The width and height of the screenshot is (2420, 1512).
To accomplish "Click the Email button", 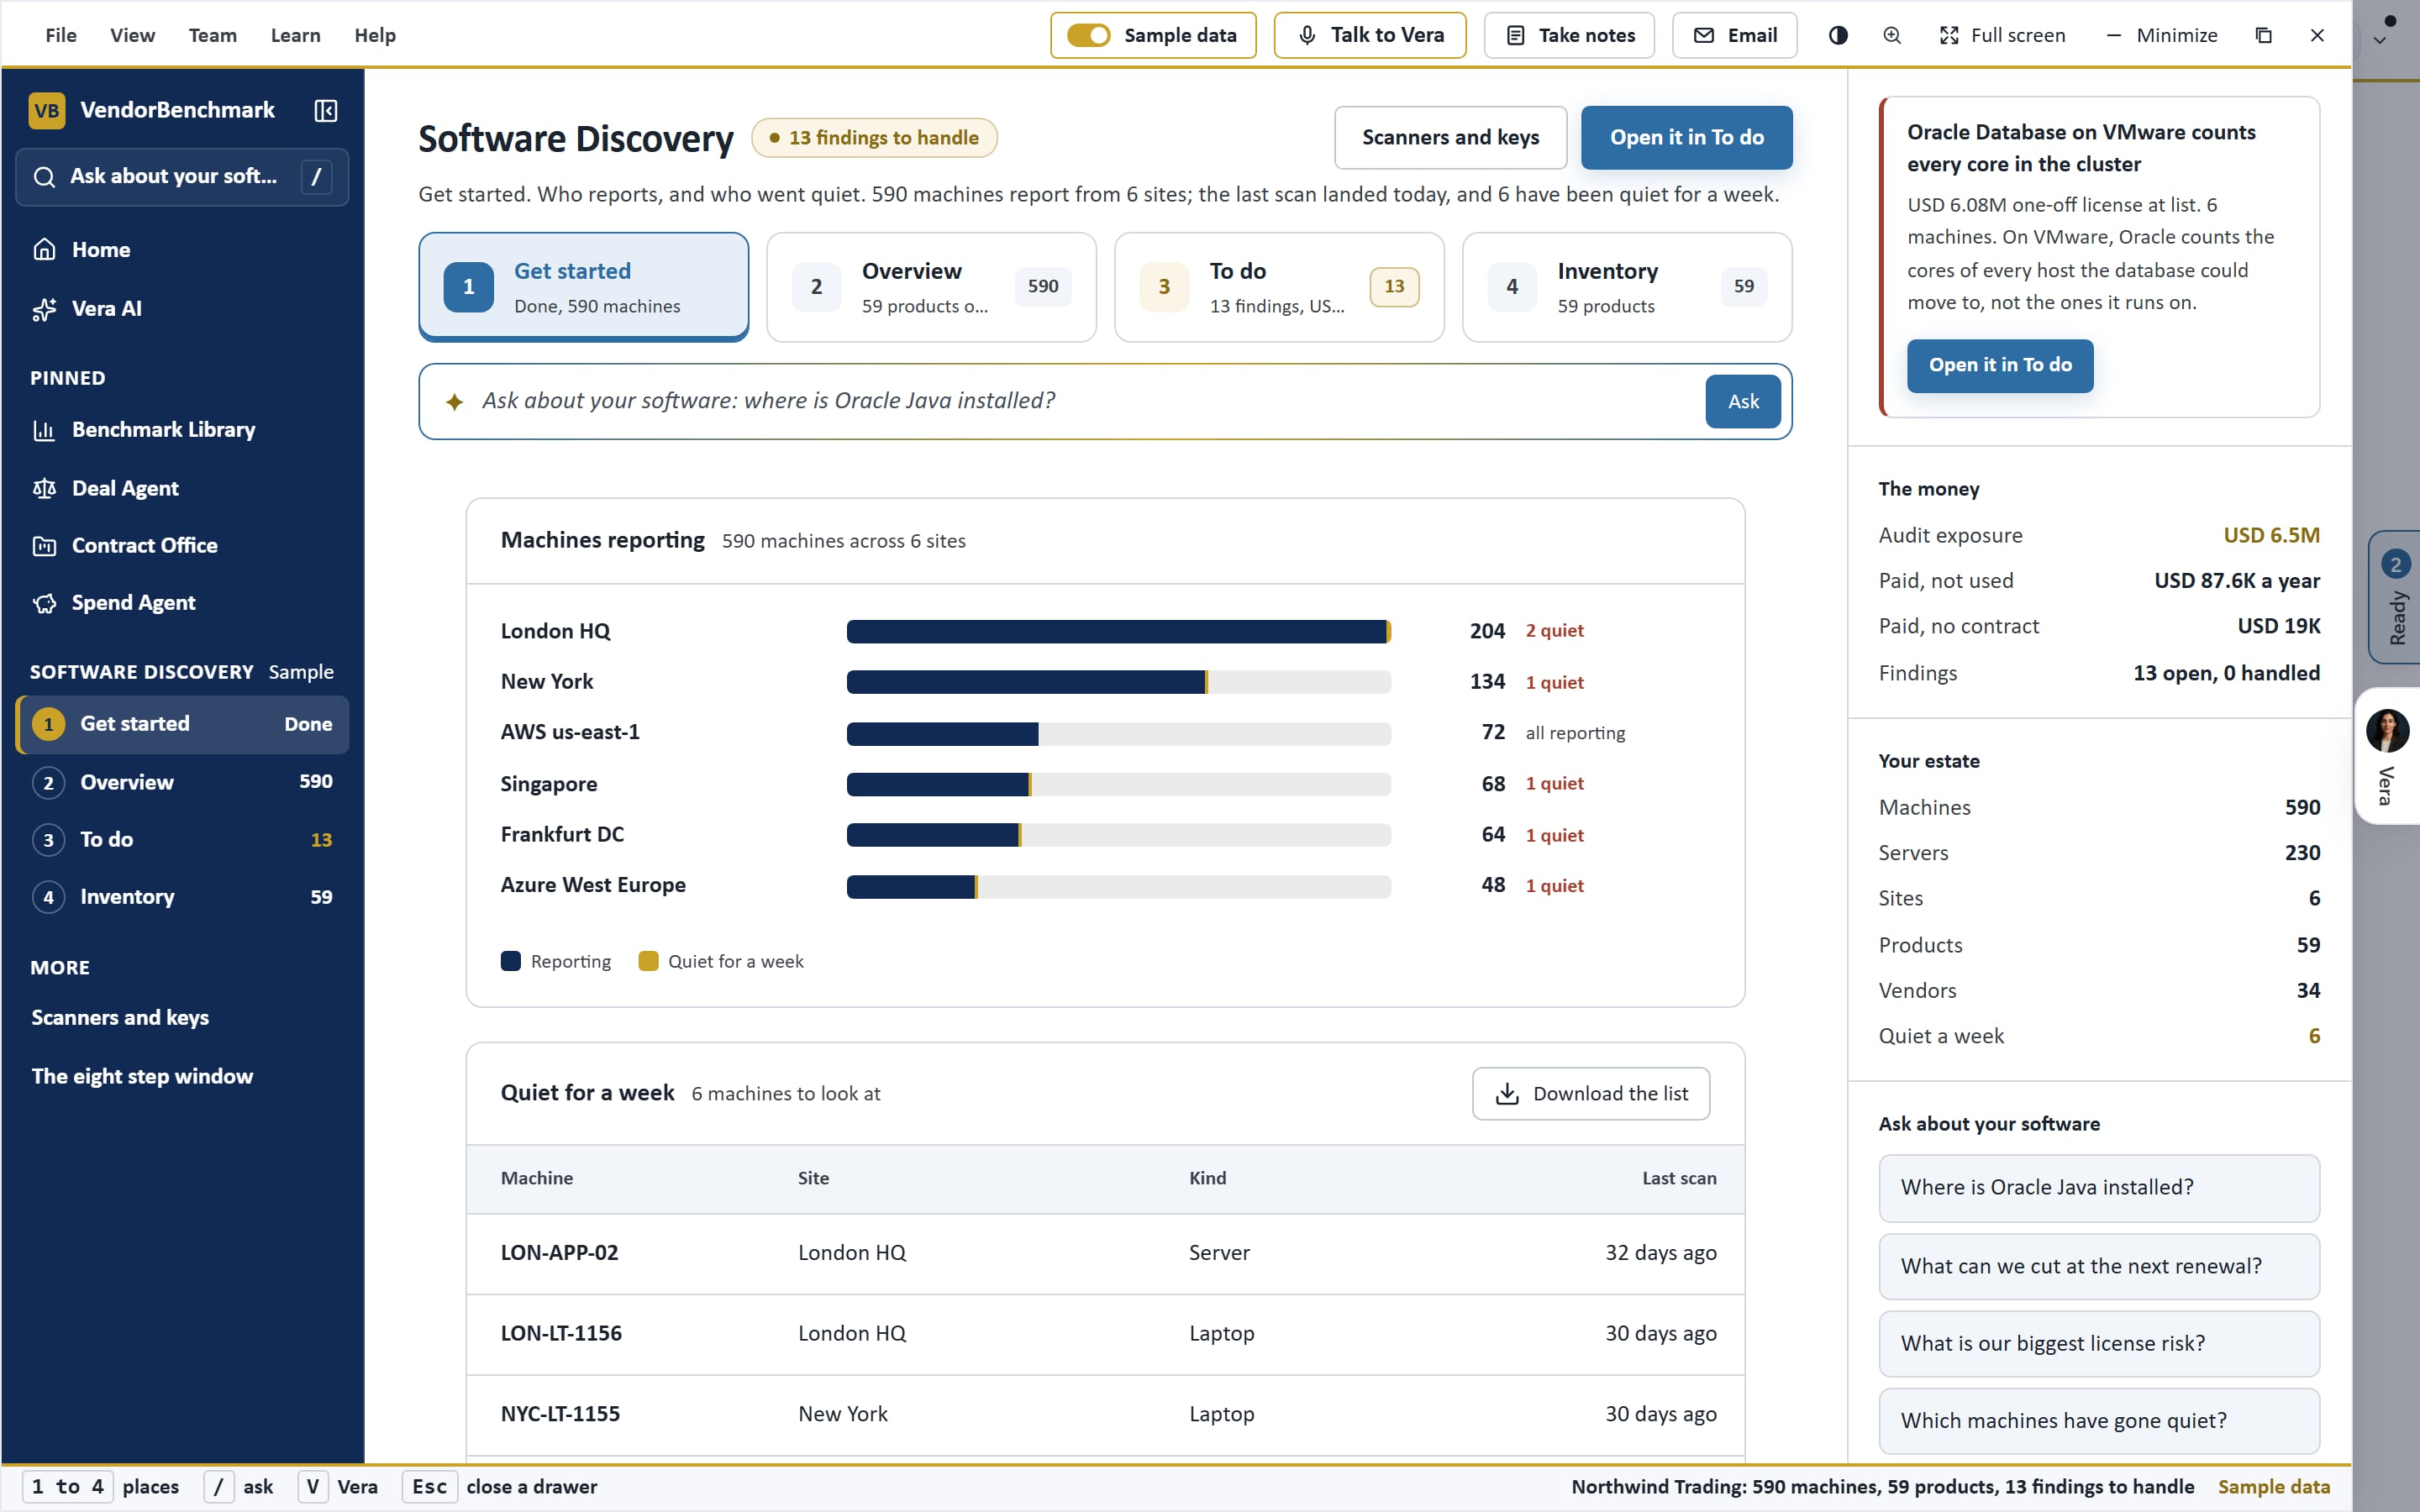I will coord(1734,35).
